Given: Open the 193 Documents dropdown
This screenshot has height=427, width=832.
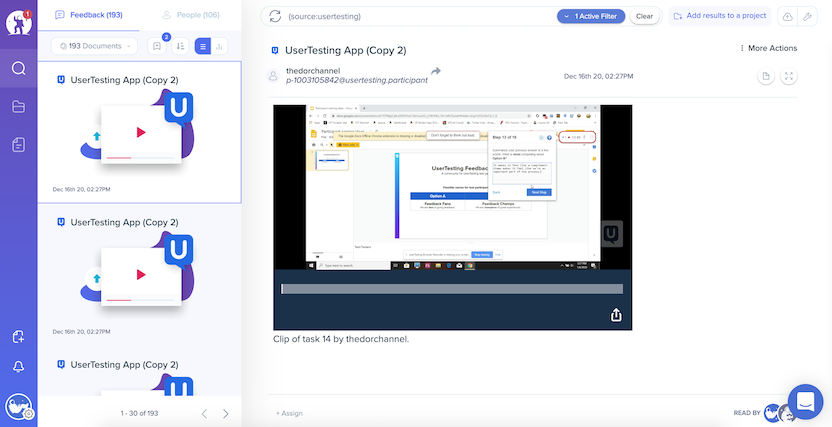Looking at the screenshot, I should point(94,46).
